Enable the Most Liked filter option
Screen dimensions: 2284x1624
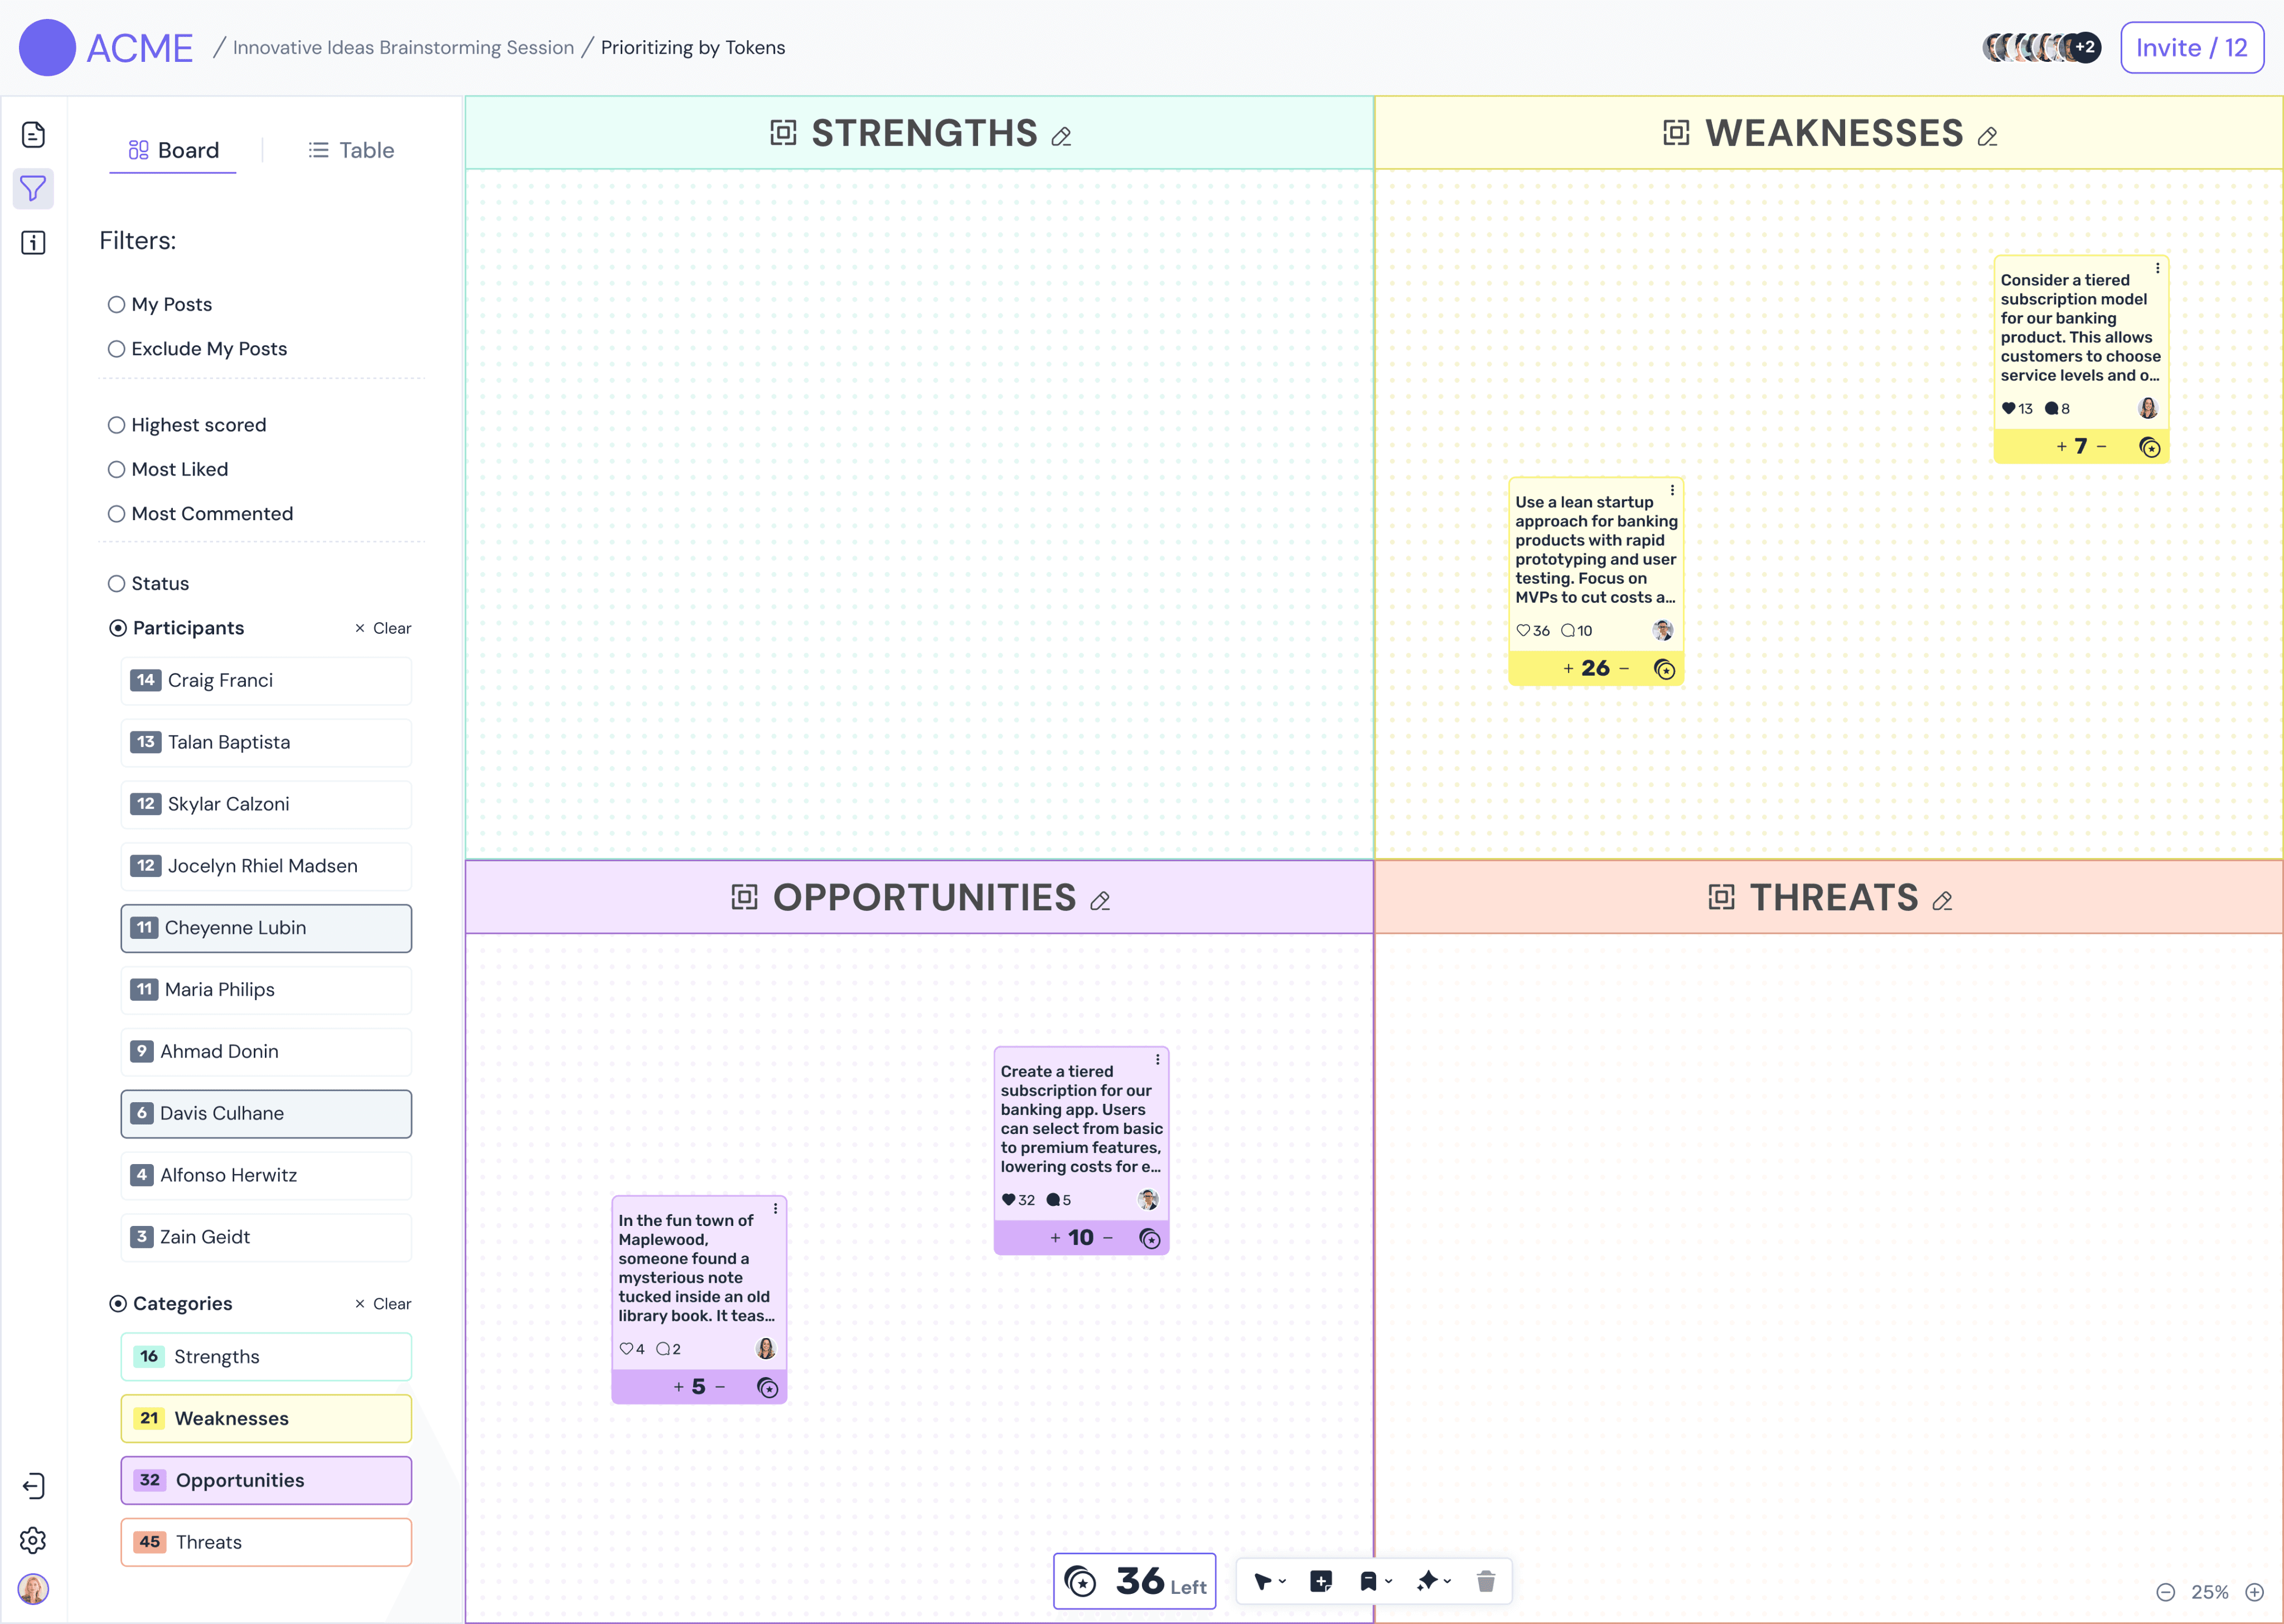click(x=117, y=469)
